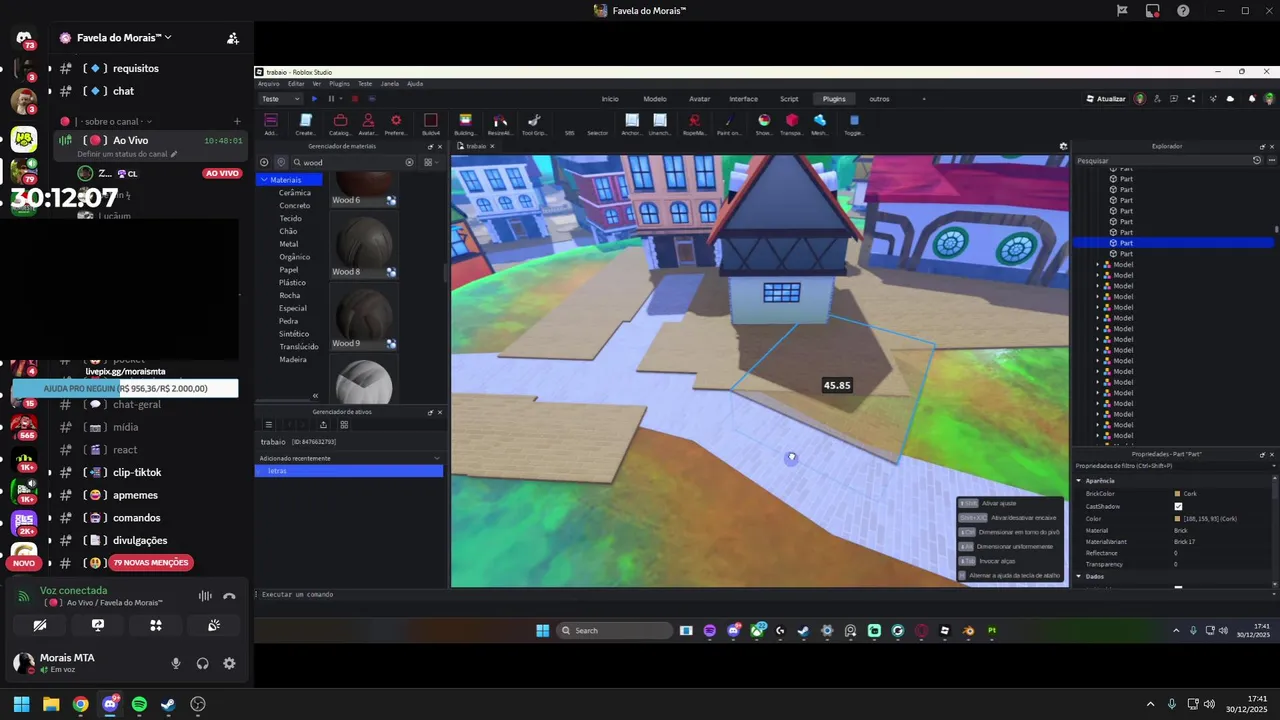Collapse the material categories sidebar
The width and height of the screenshot is (1280, 720).
point(315,396)
